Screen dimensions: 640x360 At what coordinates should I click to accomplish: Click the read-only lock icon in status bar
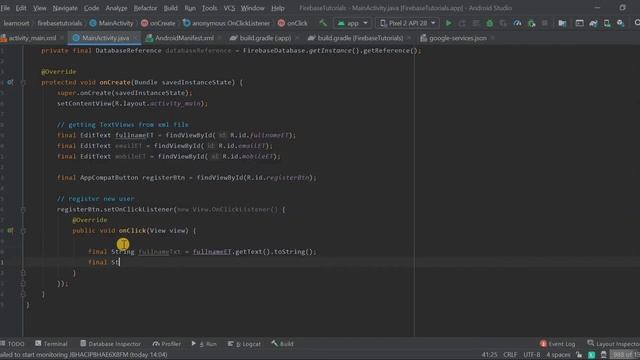pos(579,355)
